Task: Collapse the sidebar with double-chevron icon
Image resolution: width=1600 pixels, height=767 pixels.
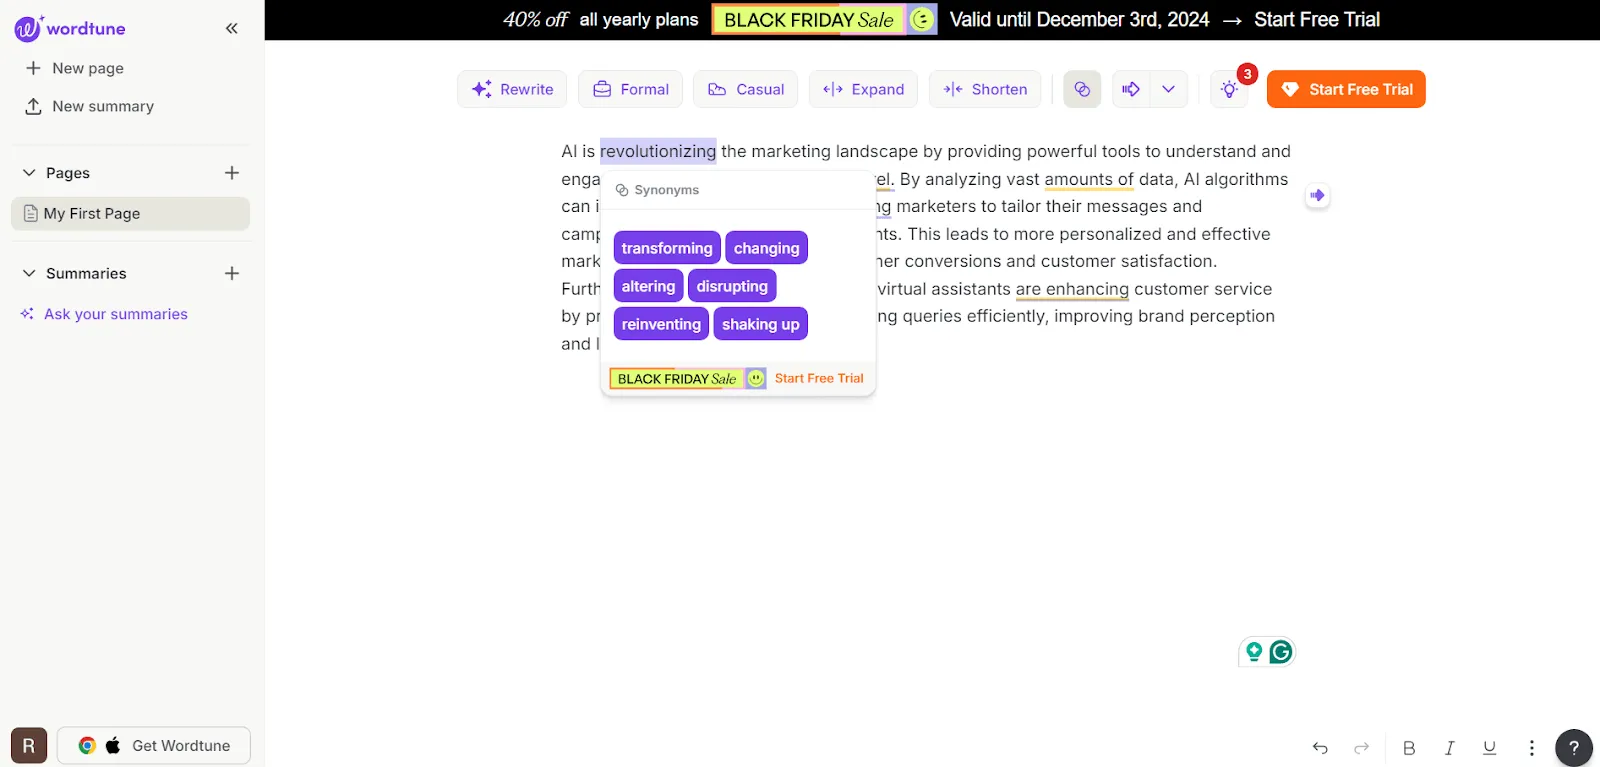Action: point(232,28)
